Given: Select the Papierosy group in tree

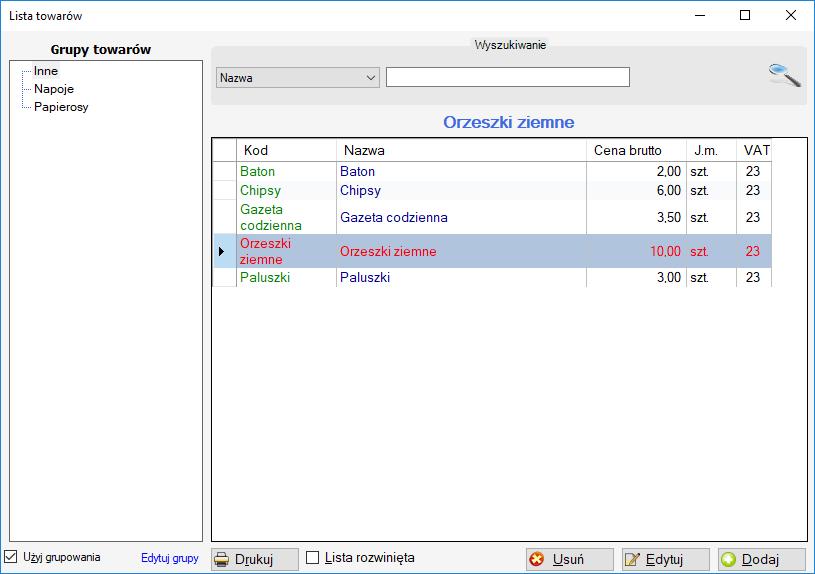Looking at the screenshot, I should [x=61, y=107].
